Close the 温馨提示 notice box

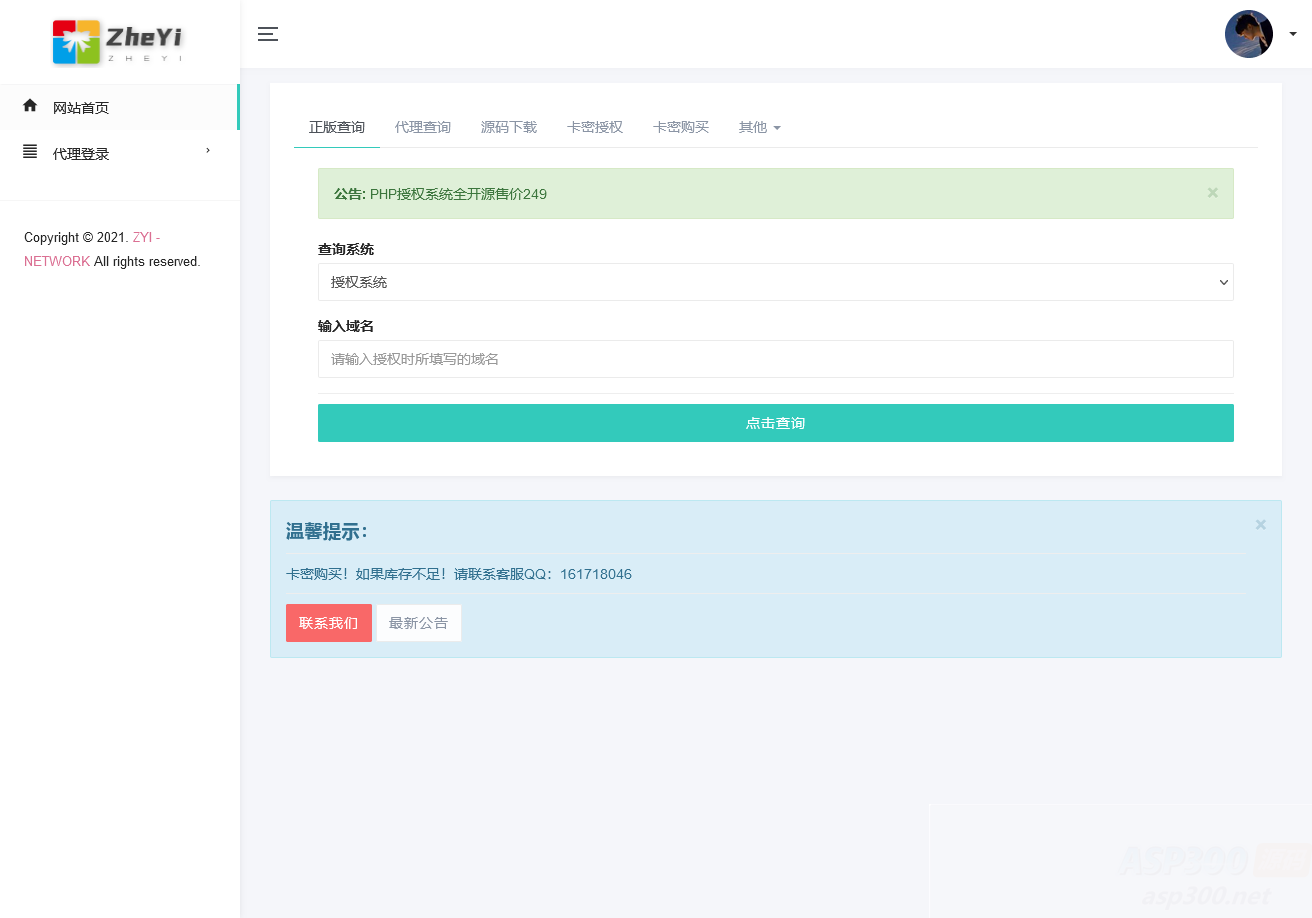click(x=1260, y=524)
